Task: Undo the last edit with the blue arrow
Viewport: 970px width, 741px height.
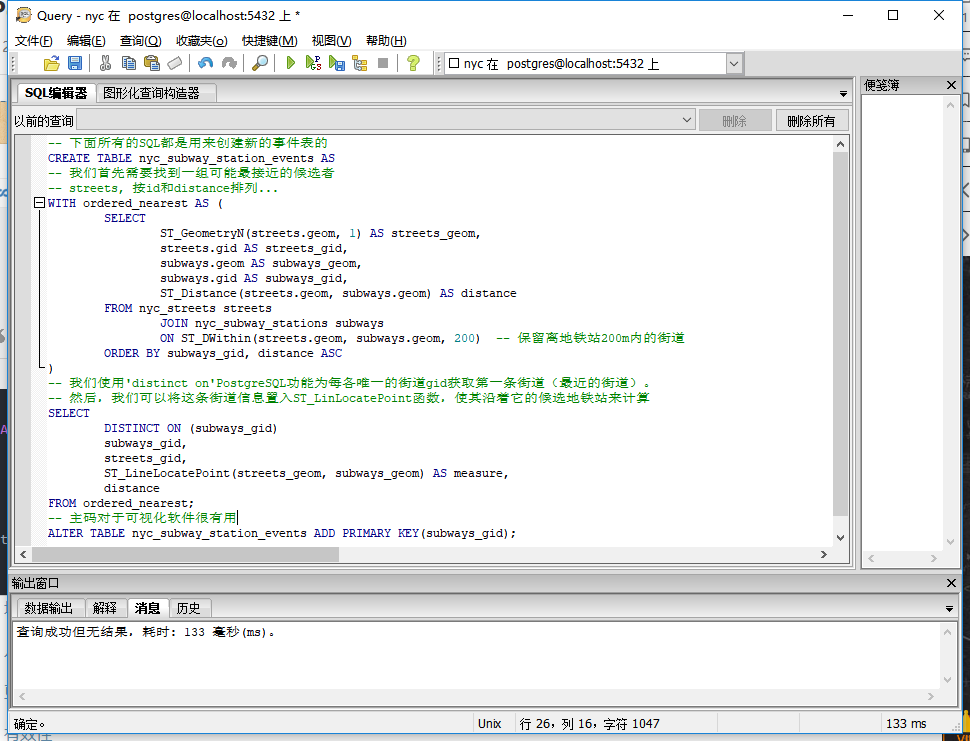Action: pos(205,63)
